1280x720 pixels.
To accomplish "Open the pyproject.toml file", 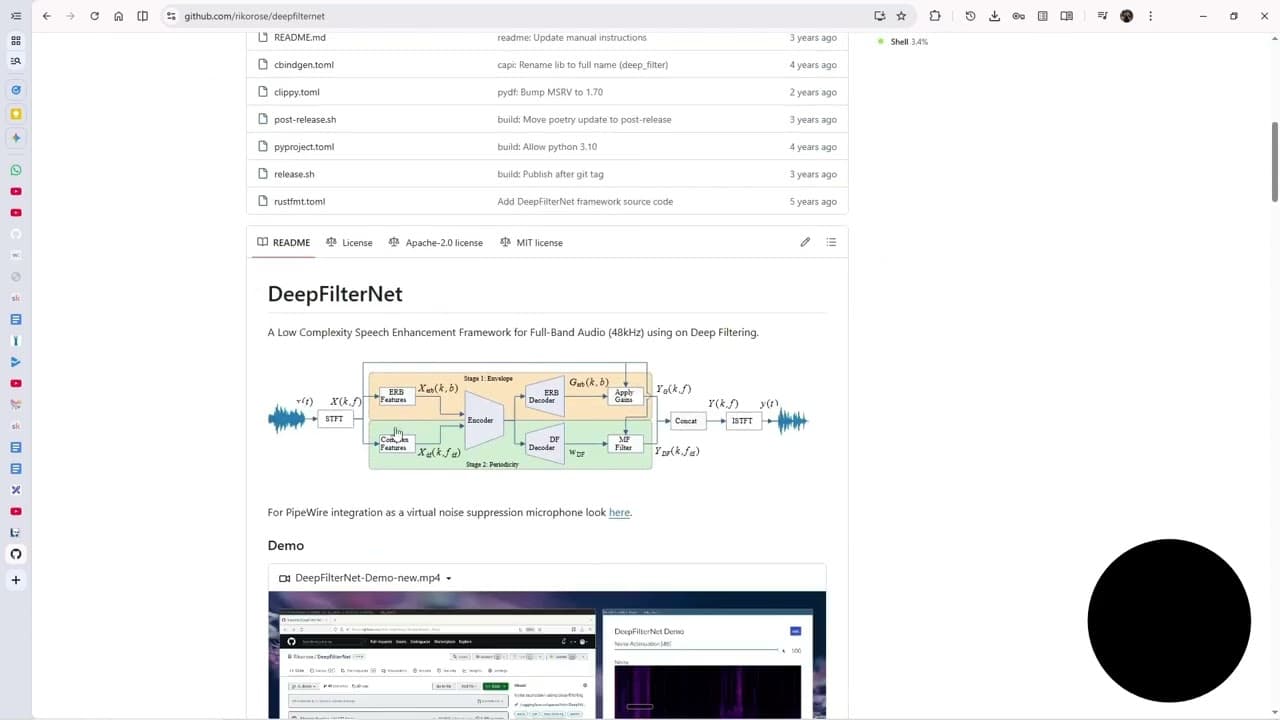I will point(304,147).
